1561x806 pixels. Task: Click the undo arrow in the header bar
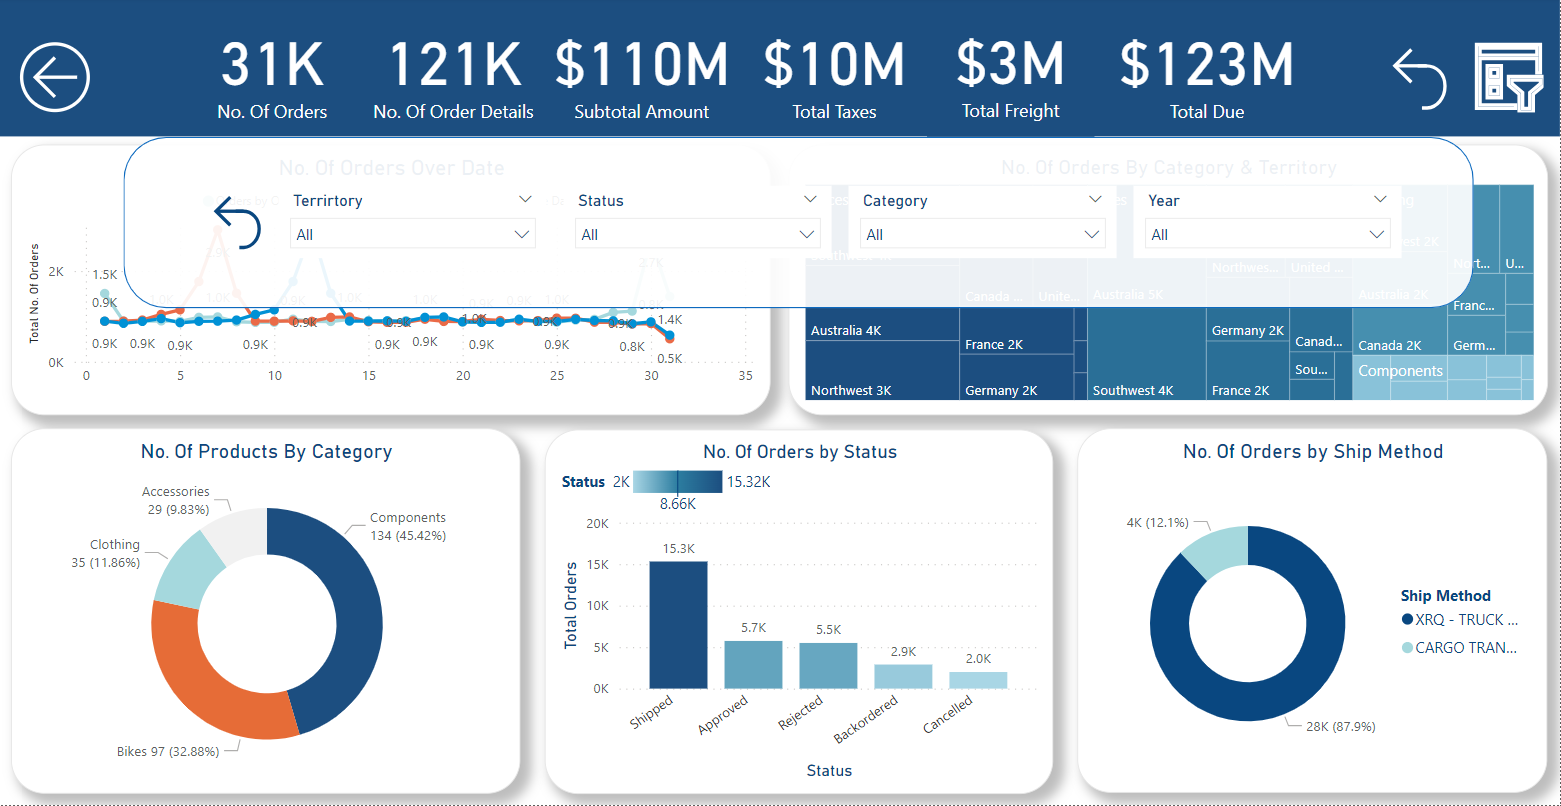[1419, 78]
